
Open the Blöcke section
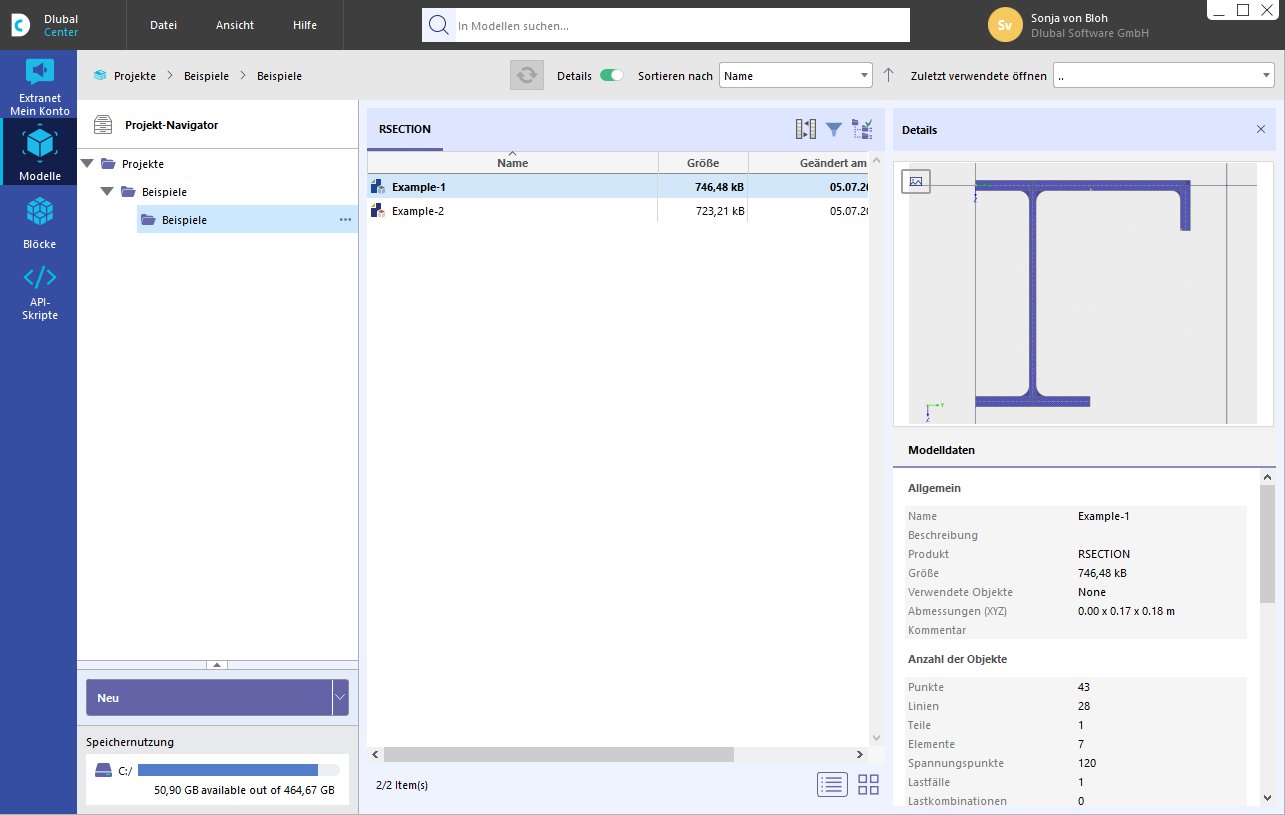[x=40, y=222]
